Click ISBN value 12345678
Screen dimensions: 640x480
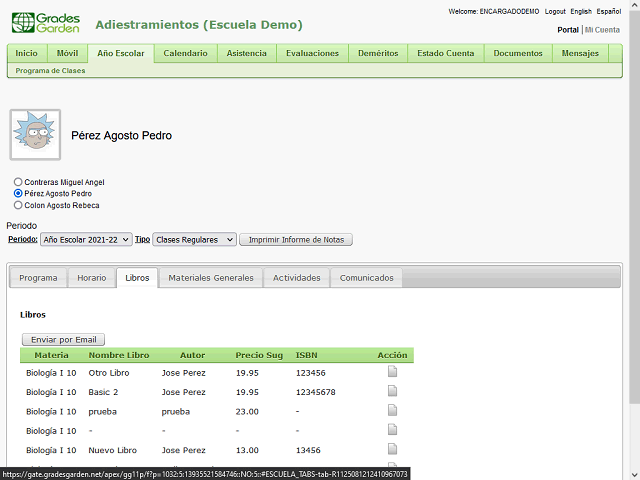click(316, 392)
